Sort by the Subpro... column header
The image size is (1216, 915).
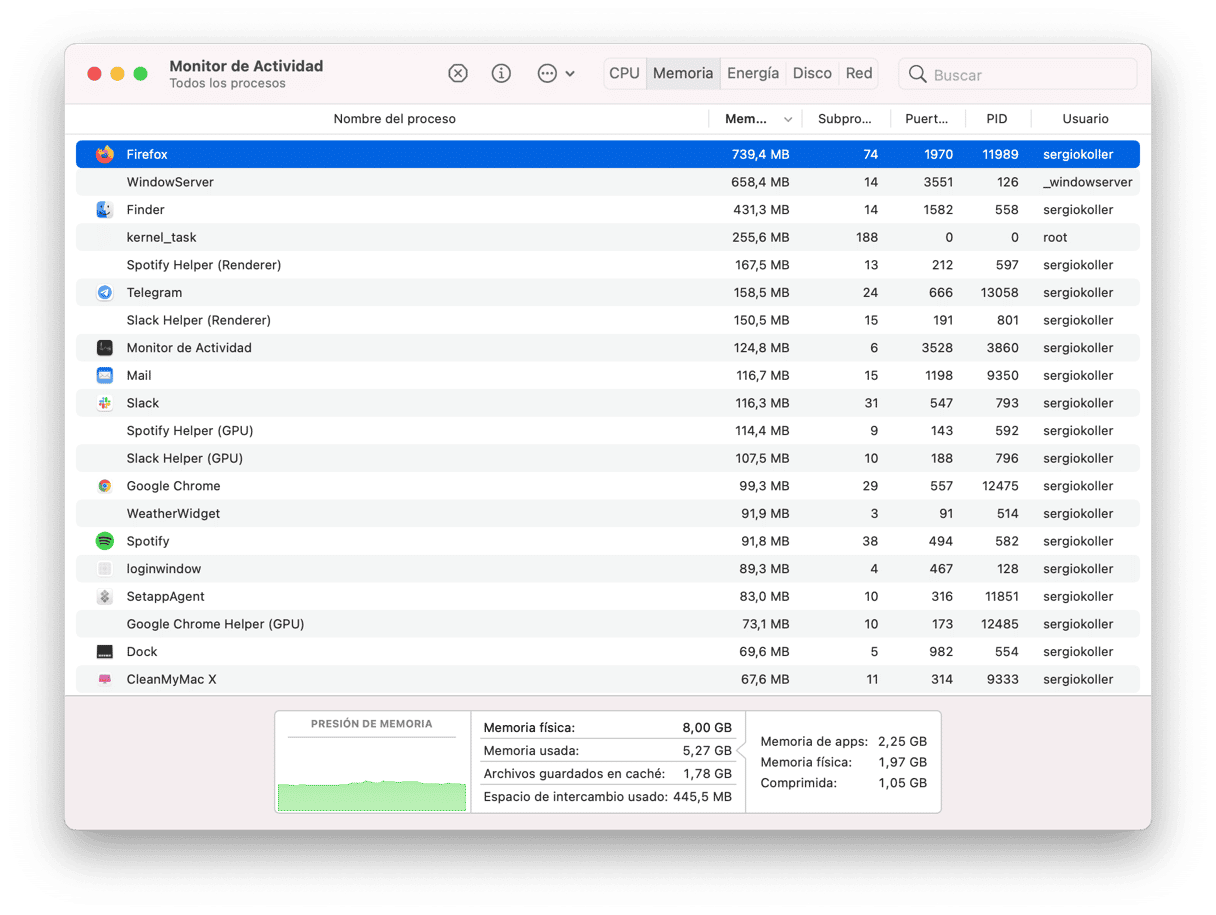pyautogui.click(x=845, y=119)
